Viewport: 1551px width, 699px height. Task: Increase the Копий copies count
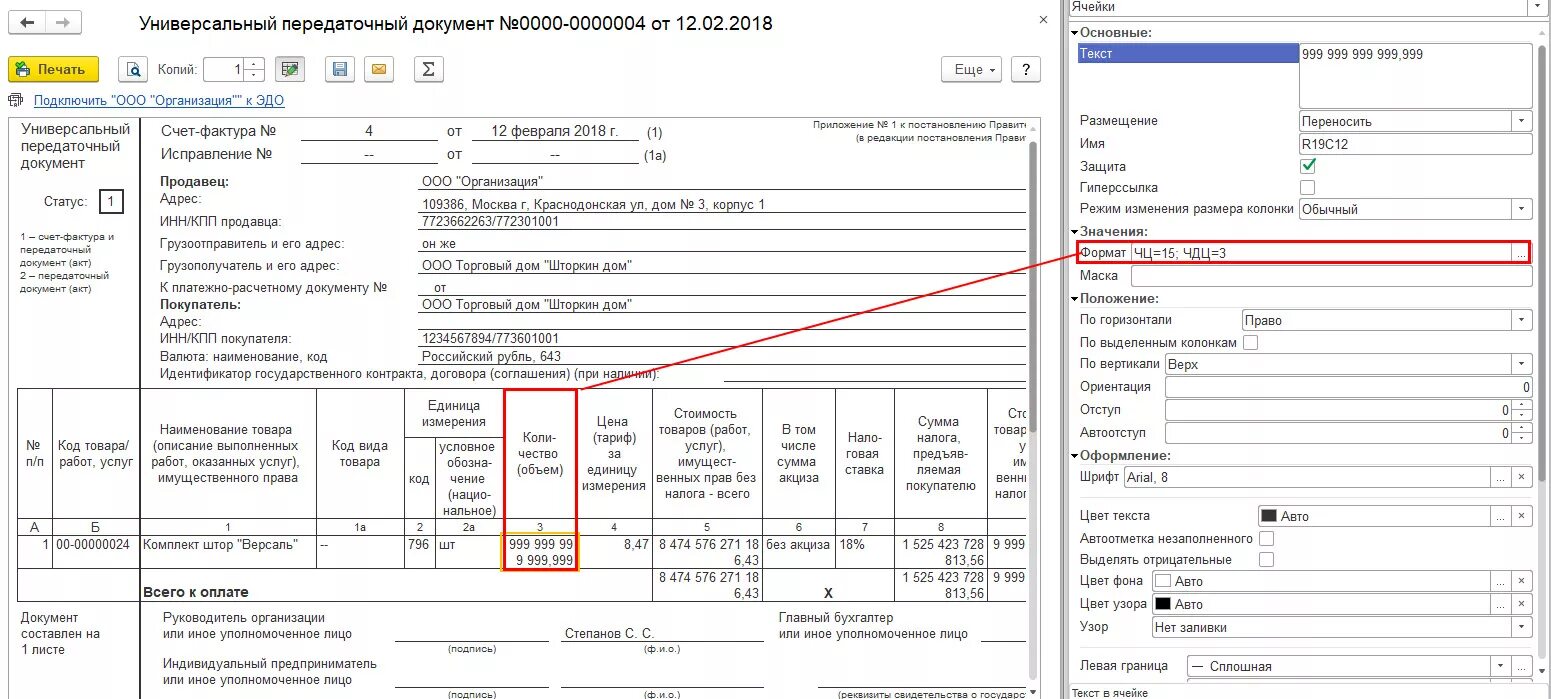(254, 64)
